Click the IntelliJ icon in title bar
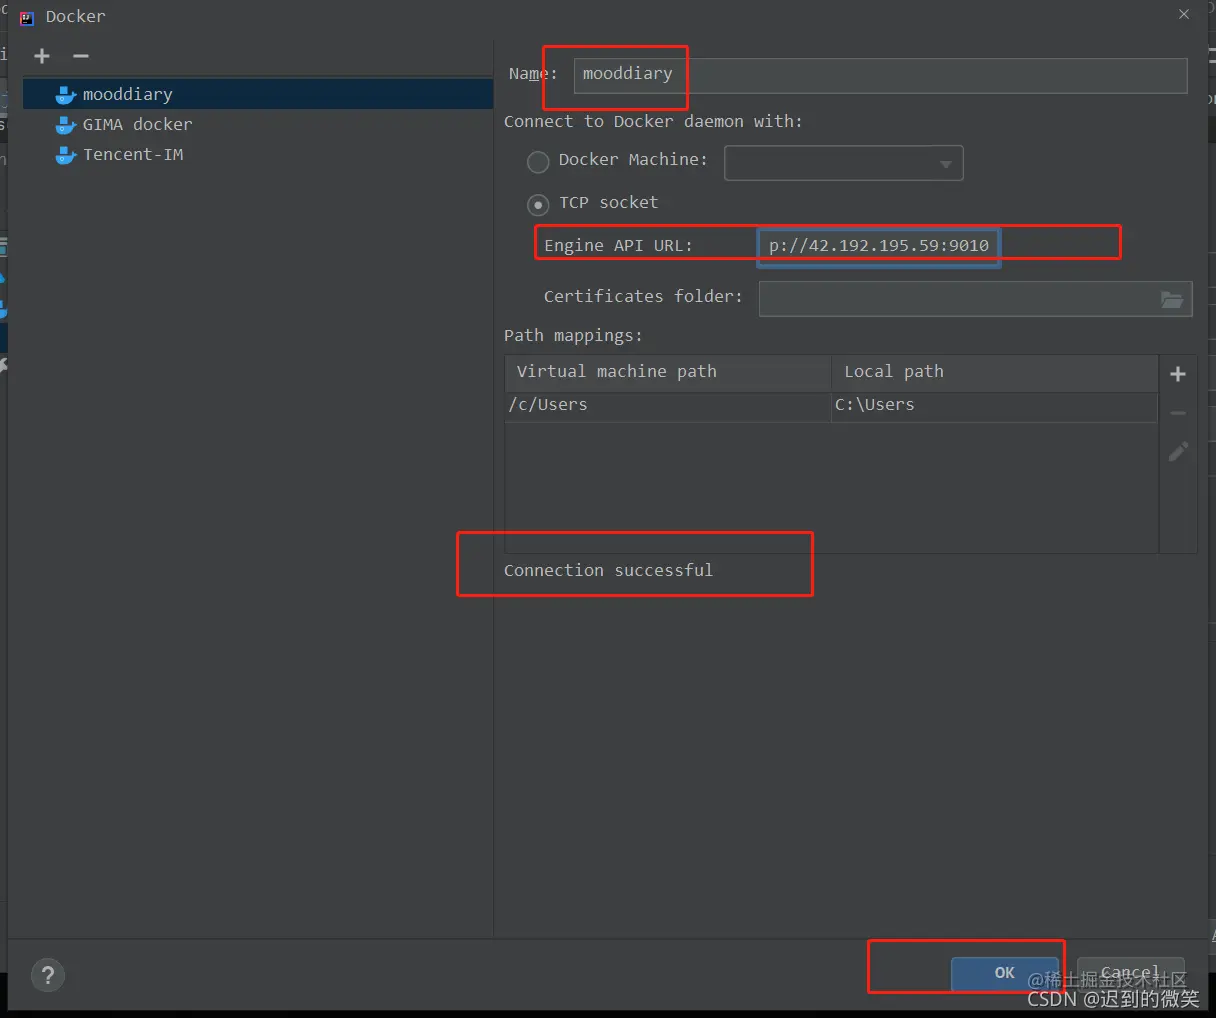This screenshot has height=1018, width=1216. 27,17
